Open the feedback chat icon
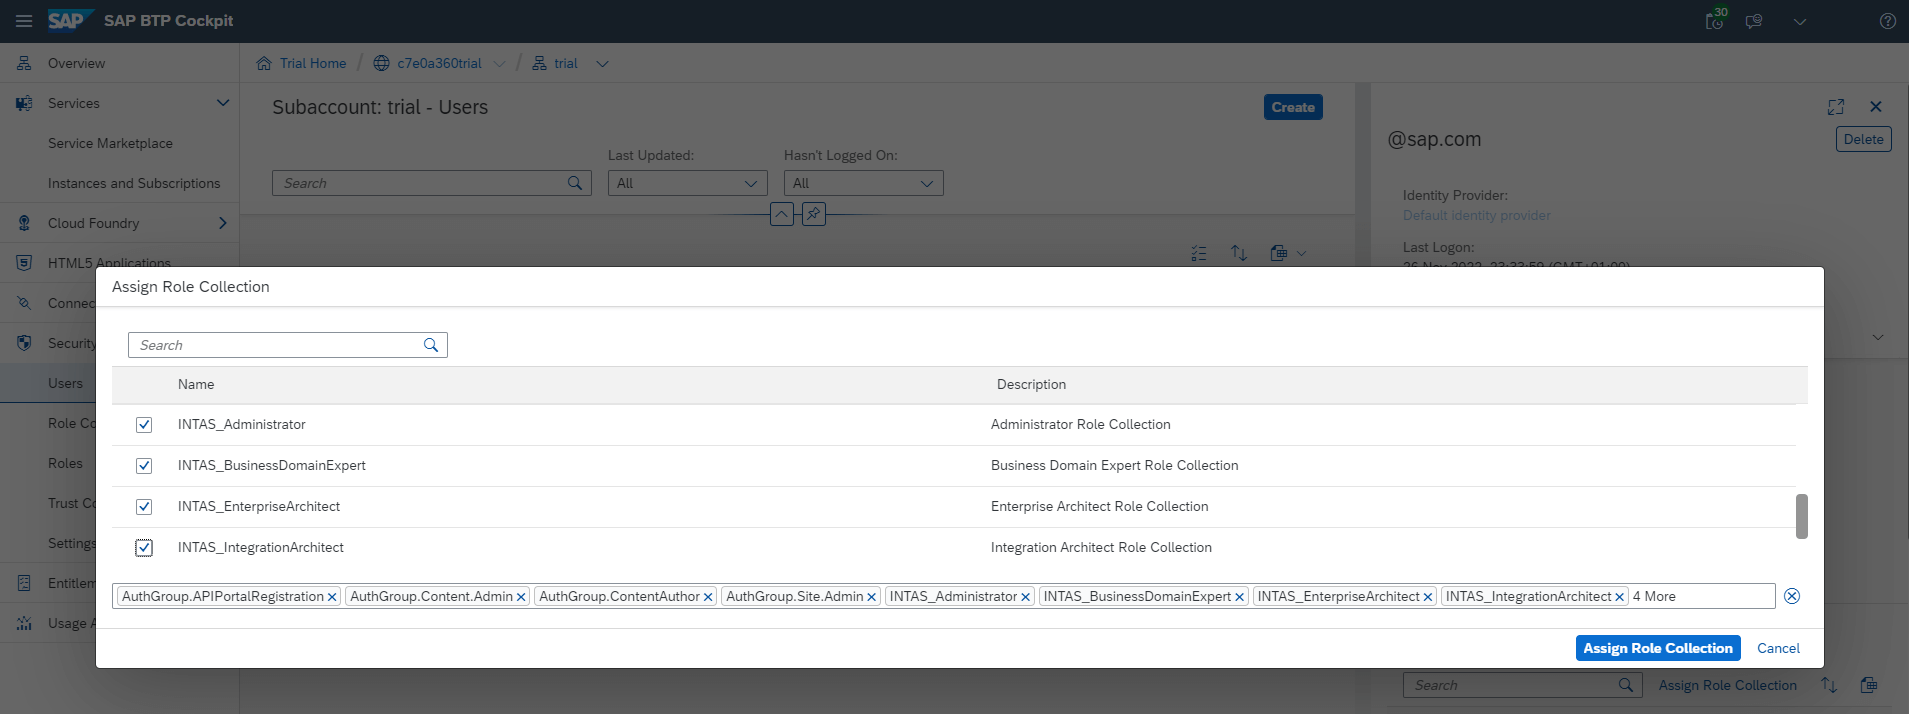 coord(1754,21)
